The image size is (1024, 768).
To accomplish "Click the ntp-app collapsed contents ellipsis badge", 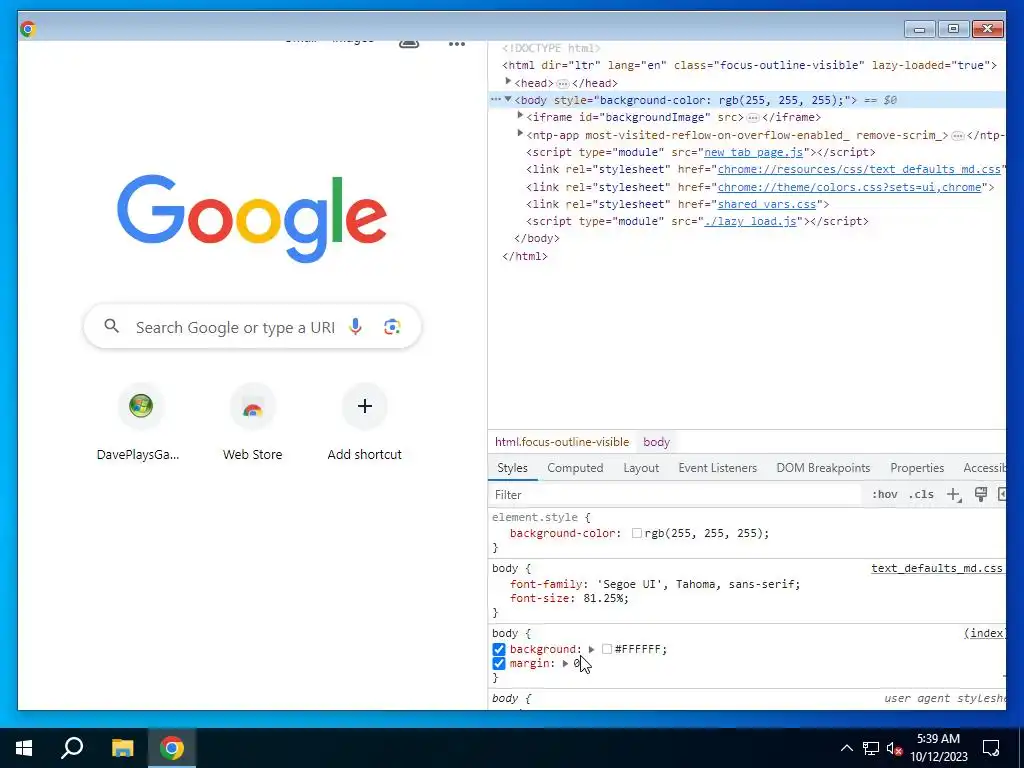I will coord(957,136).
